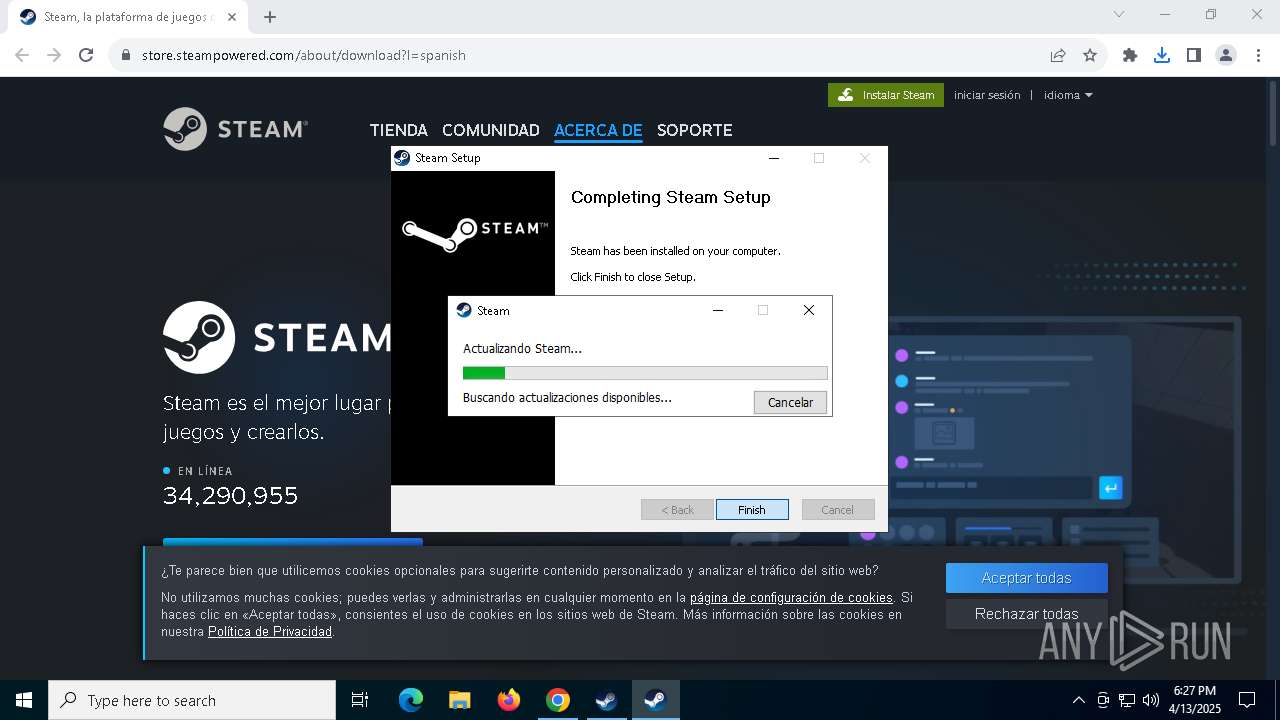Click the Steam browser tab
The height and width of the screenshot is (720, 1280).
coord(128,17)
